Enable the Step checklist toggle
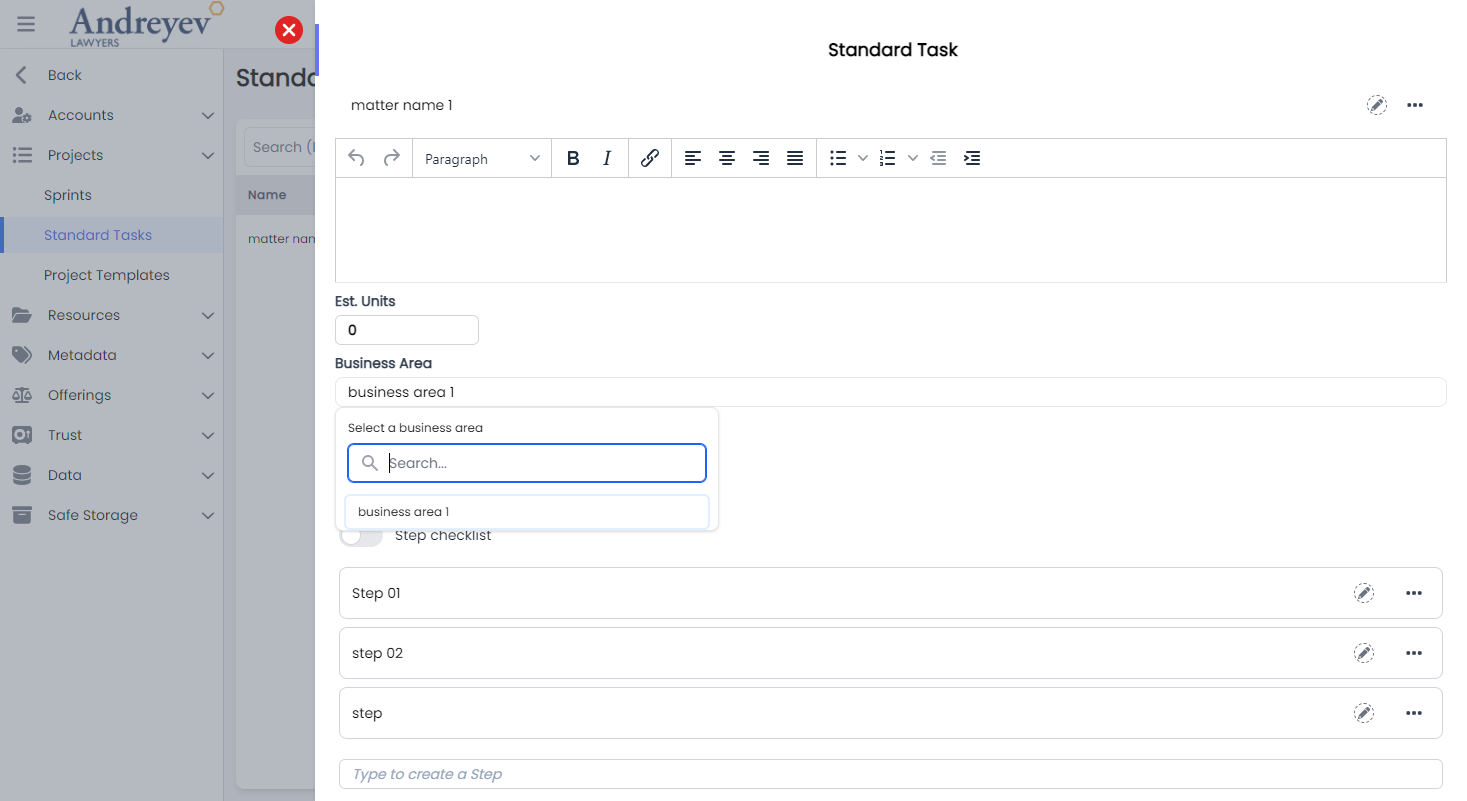Image resolution: width=1467 pixels, height=801 pixels. tap(361, 534)
